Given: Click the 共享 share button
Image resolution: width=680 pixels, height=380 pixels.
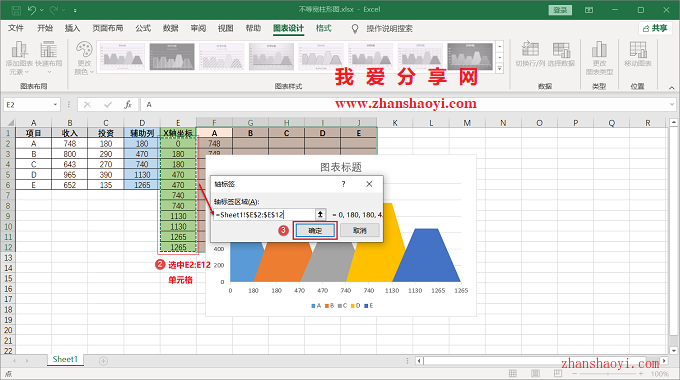Looking at the screenshot, I should pyautogui.click(x=655, y=28).
